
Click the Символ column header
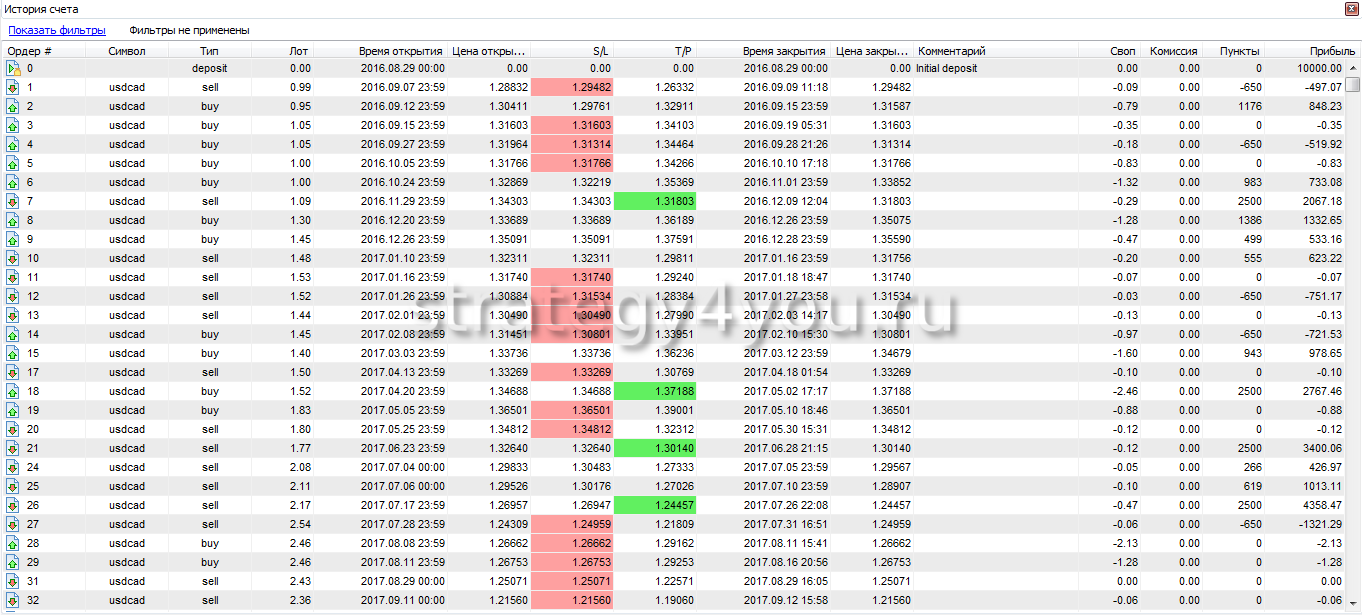click(x=127, y=50)
